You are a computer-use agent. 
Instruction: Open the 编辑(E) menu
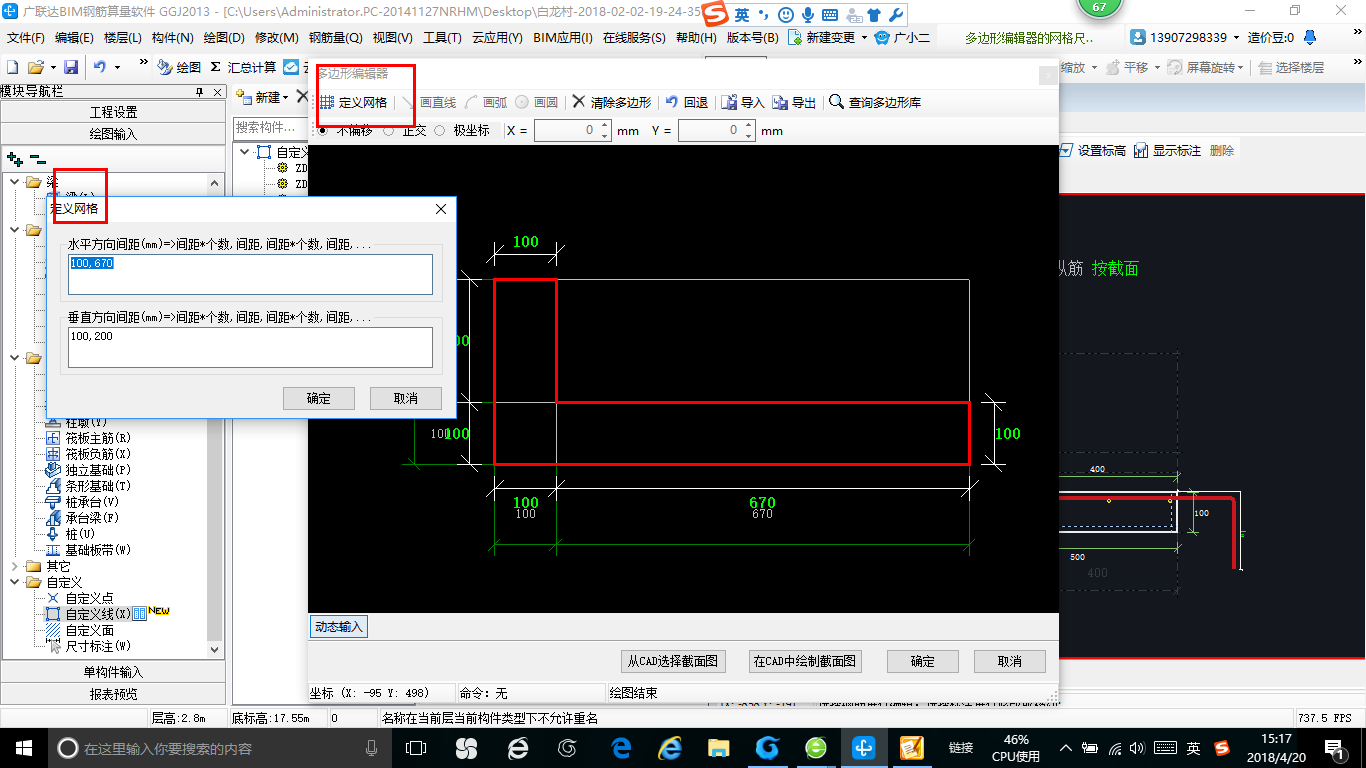(74, 38)
